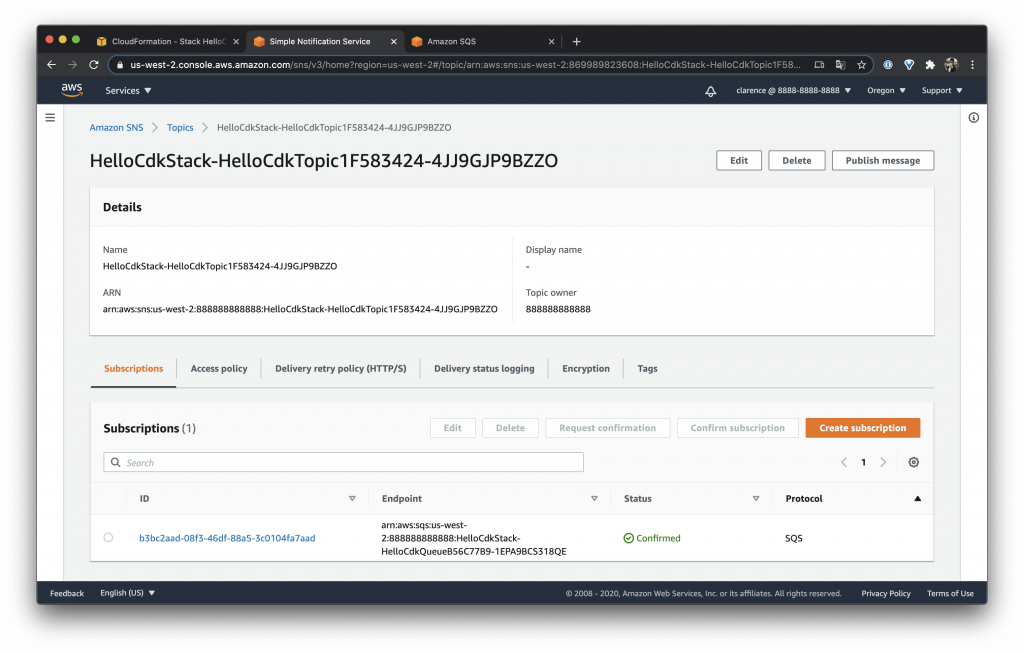Click the topic ARN value text

300,309
